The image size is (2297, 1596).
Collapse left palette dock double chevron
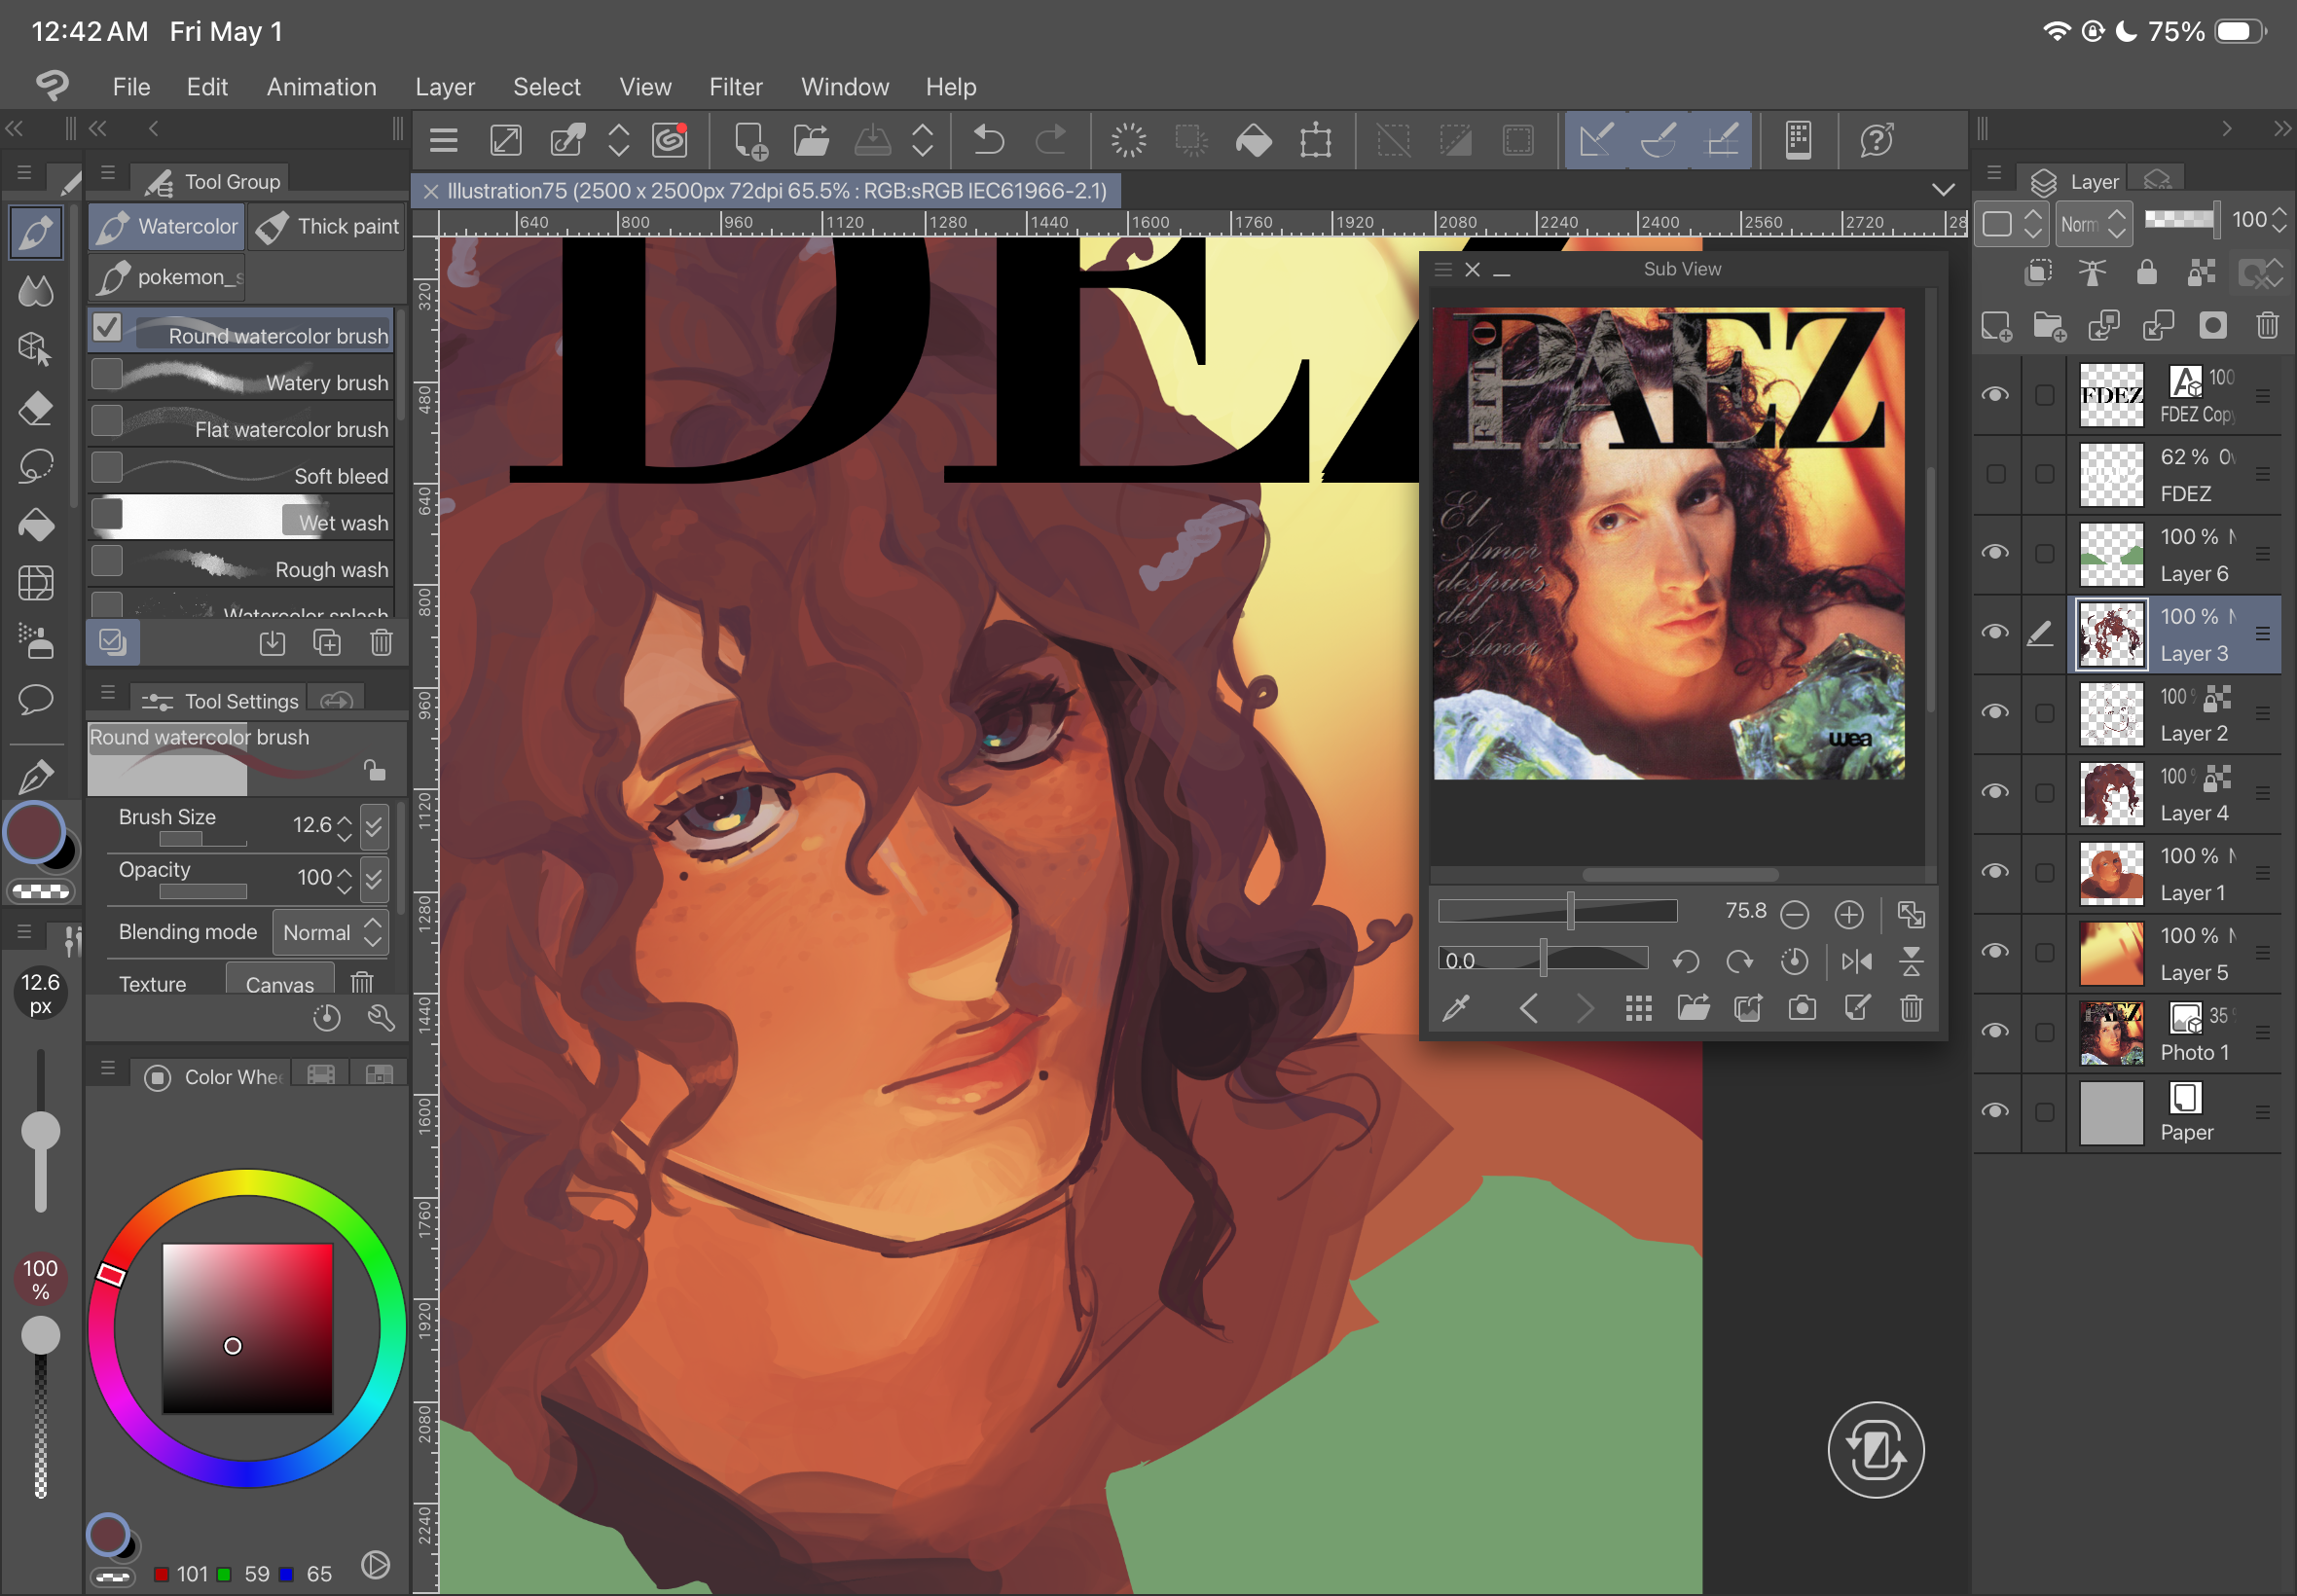(x=15, y=128)
